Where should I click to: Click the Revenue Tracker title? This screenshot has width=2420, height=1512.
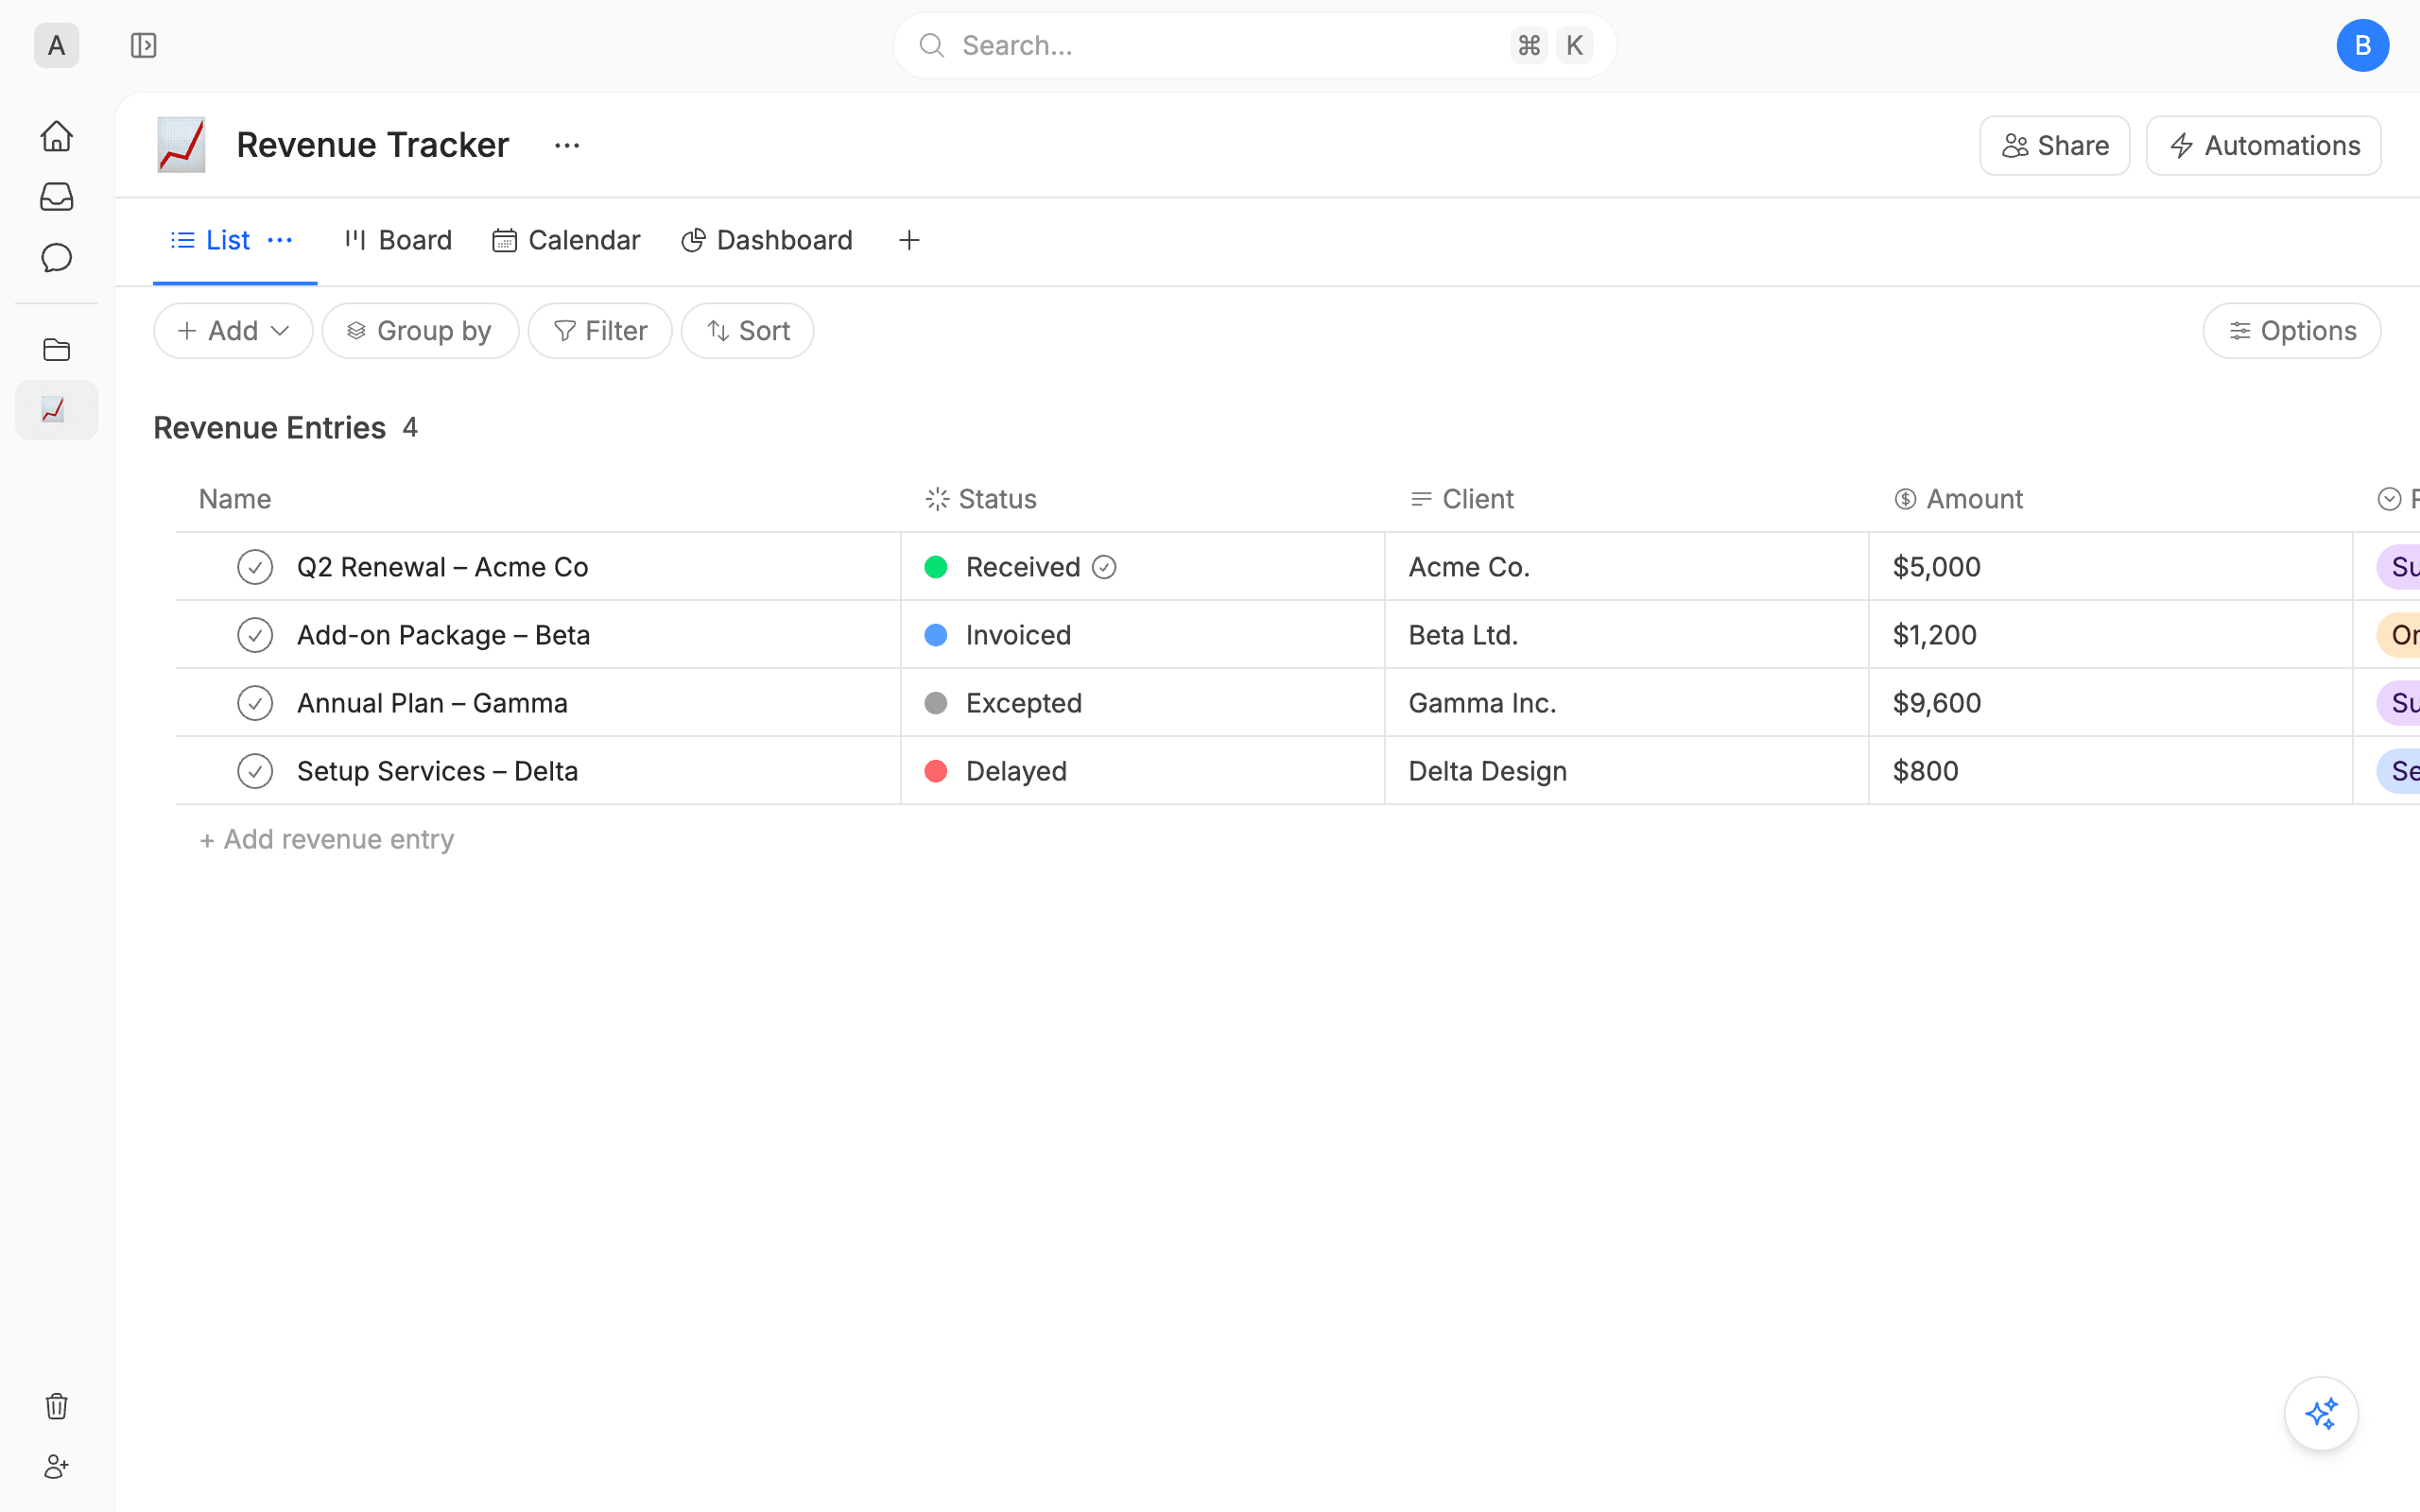click(x=373, y=145)
